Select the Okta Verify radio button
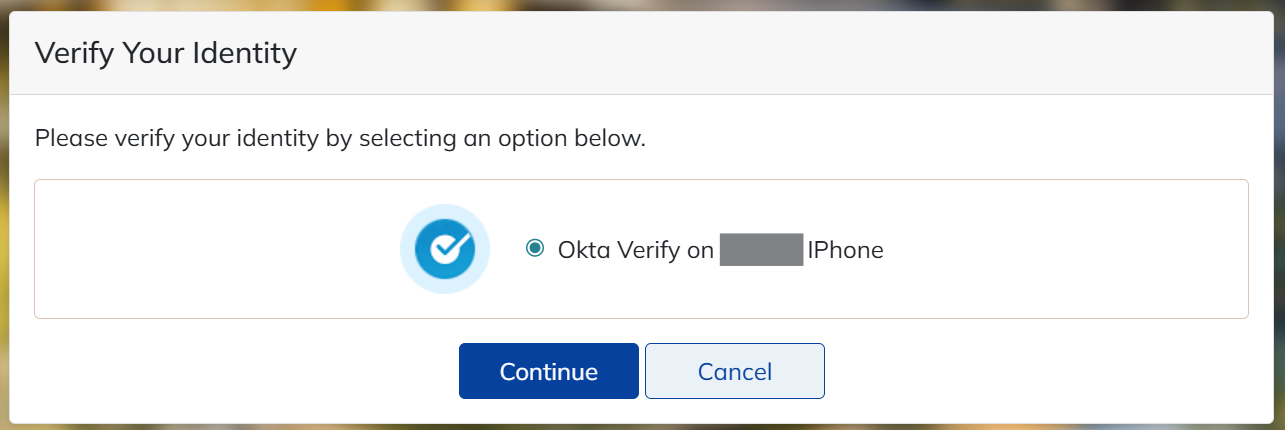The height and width of the screenshot is (430, 1285). 535,248
